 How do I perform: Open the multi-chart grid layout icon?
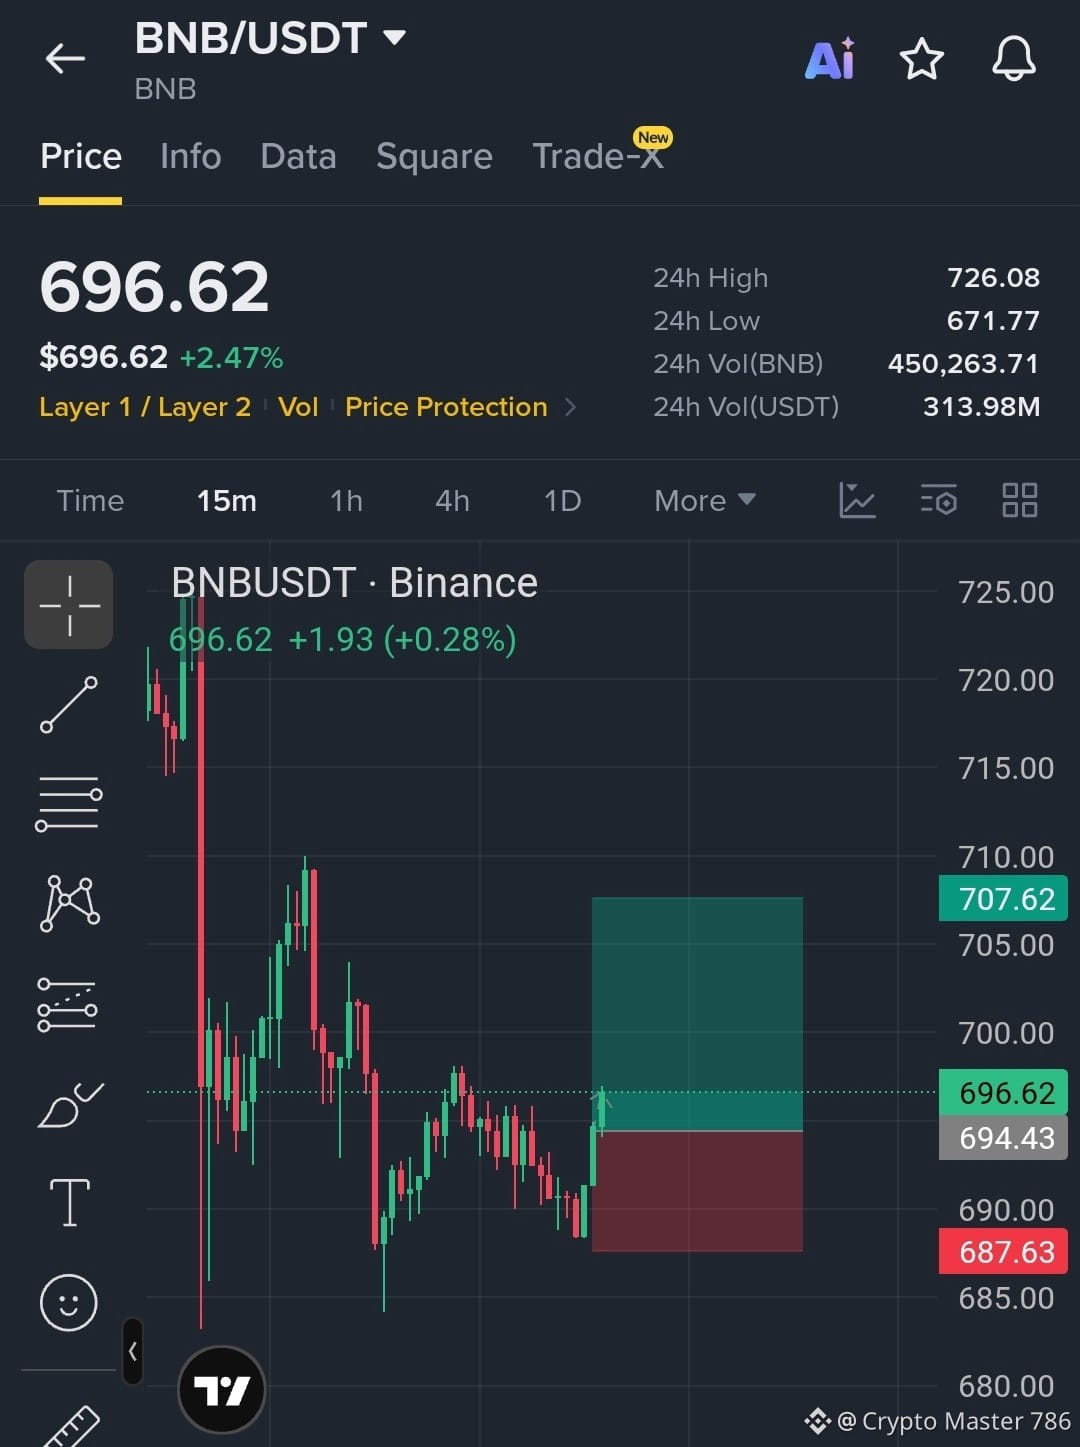coord(1020,500)
